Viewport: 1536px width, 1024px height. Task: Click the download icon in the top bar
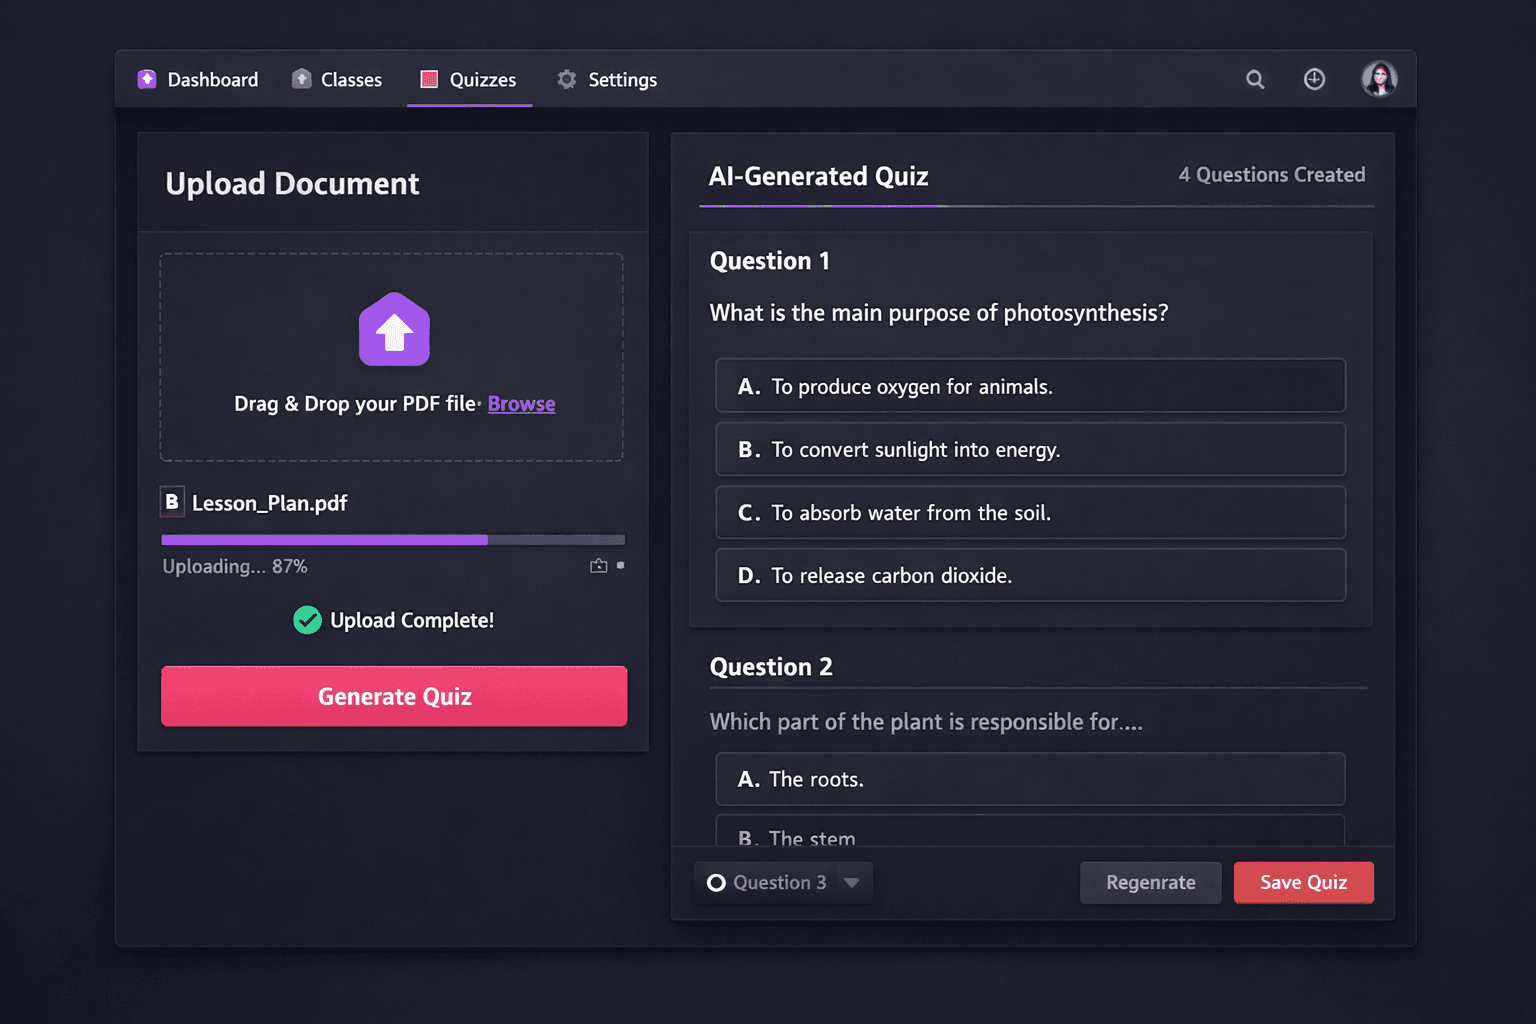click(x=1314, y=79)
